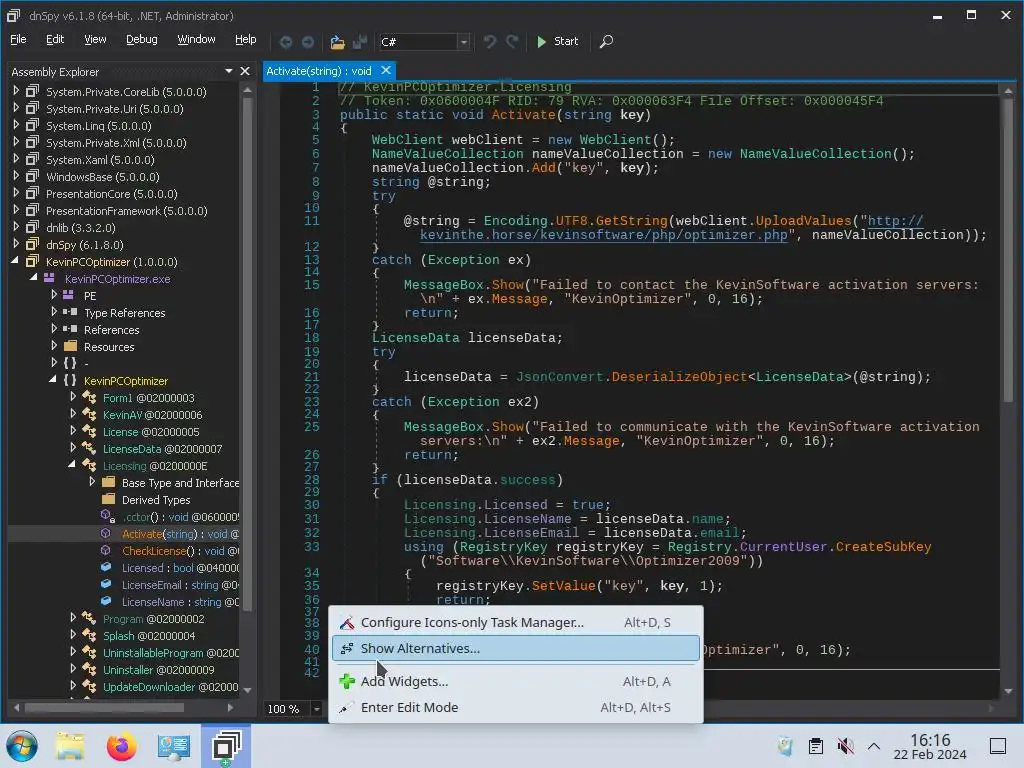1024x768 pixels.
Task: Click the Assembly Explorer horizontal scrollbar thumb
Action: point(104,707)
